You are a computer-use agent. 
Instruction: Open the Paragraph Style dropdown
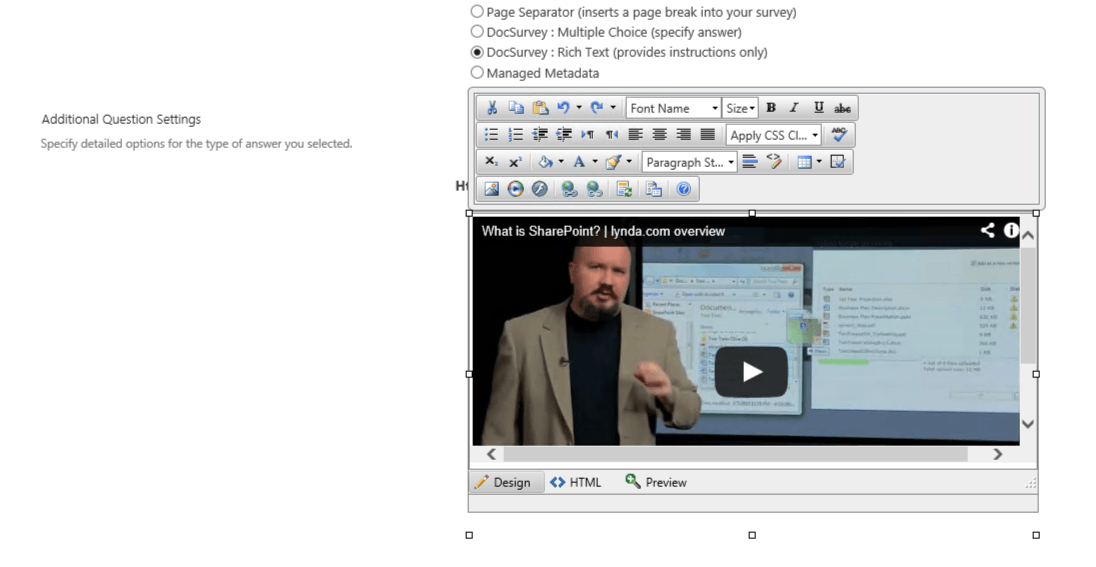click(x=689, y=162)
